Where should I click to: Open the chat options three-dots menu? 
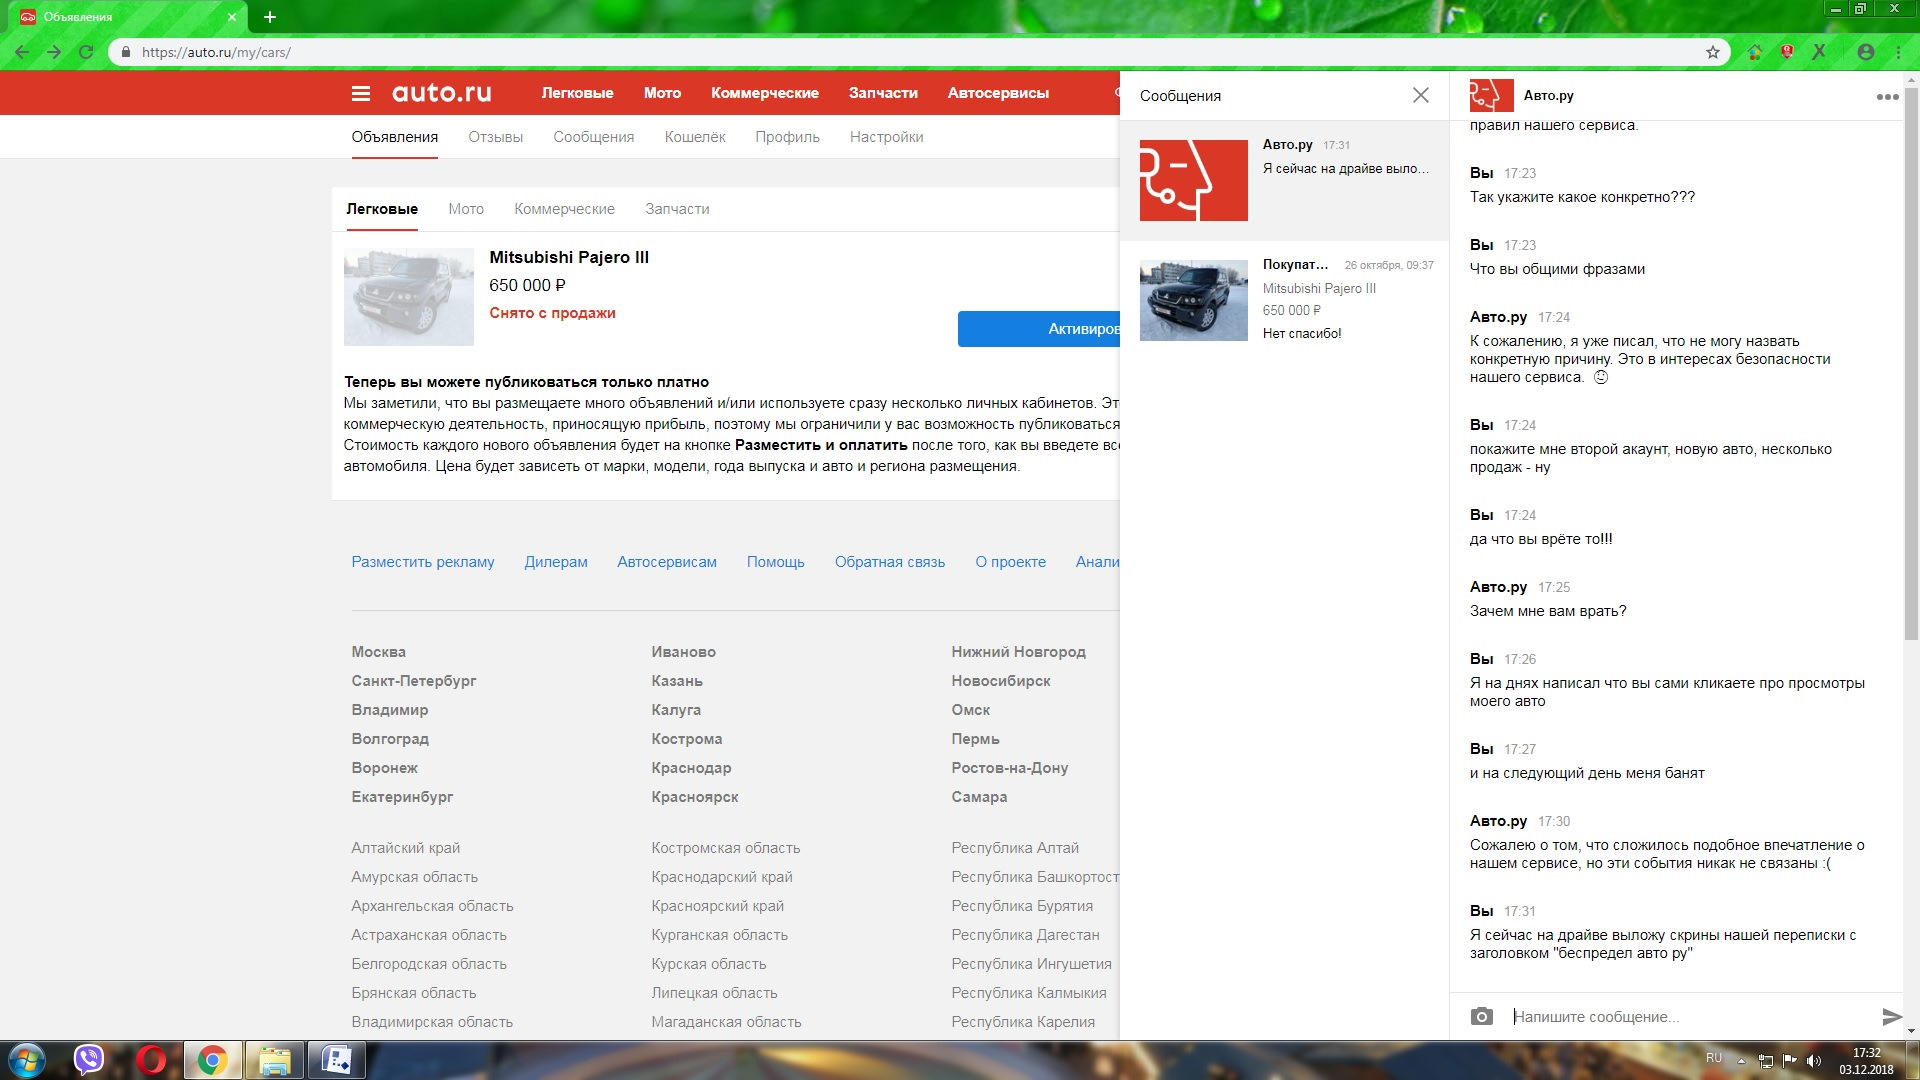(1886, 97)
